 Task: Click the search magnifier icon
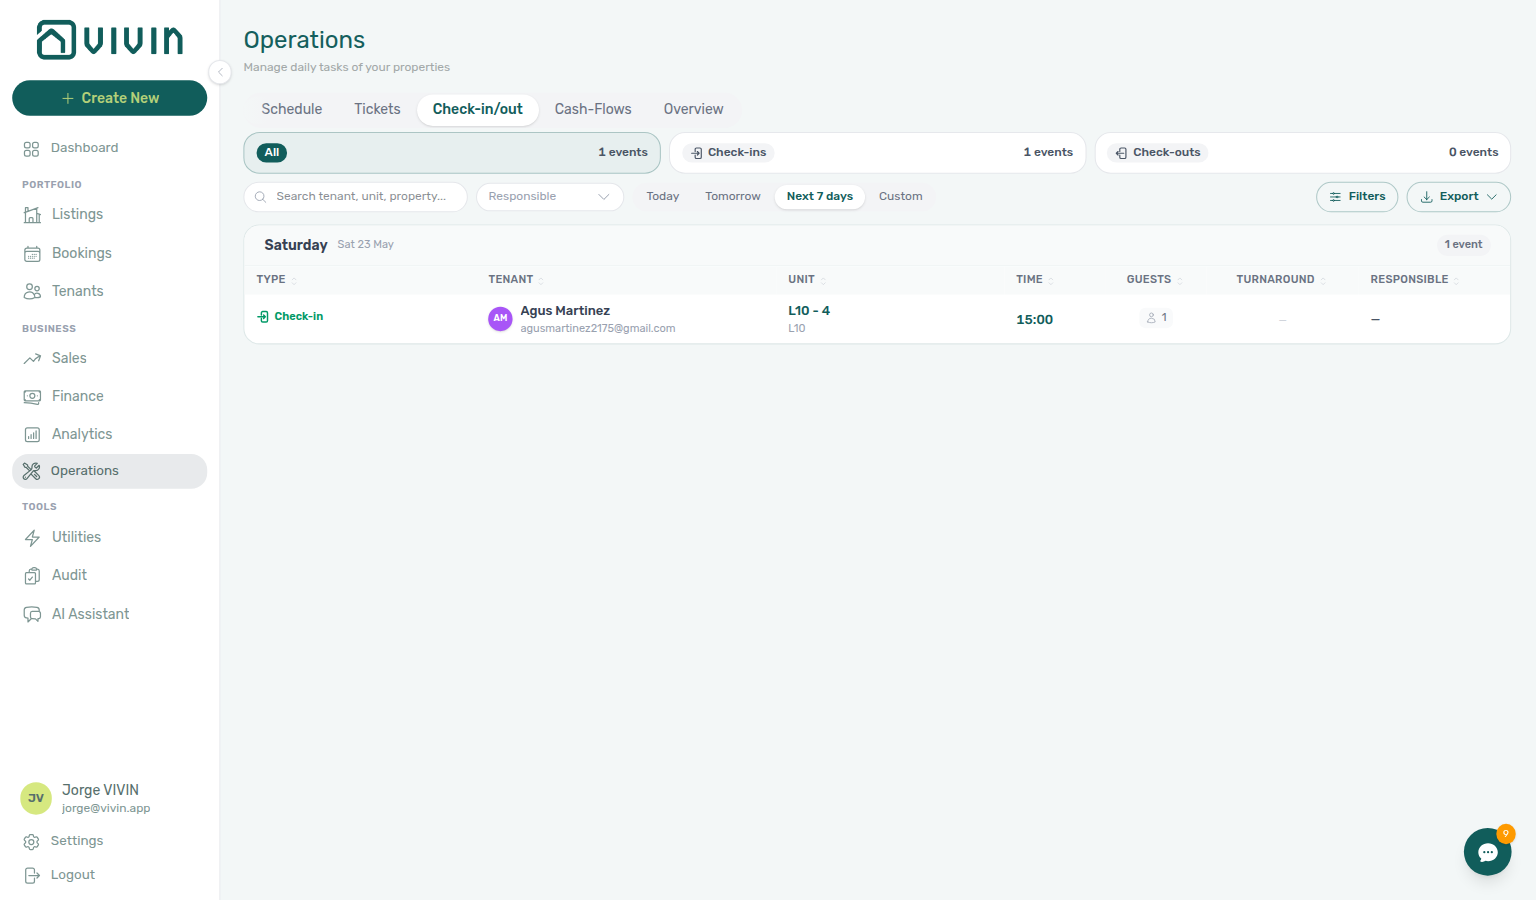tap(260, 197)
